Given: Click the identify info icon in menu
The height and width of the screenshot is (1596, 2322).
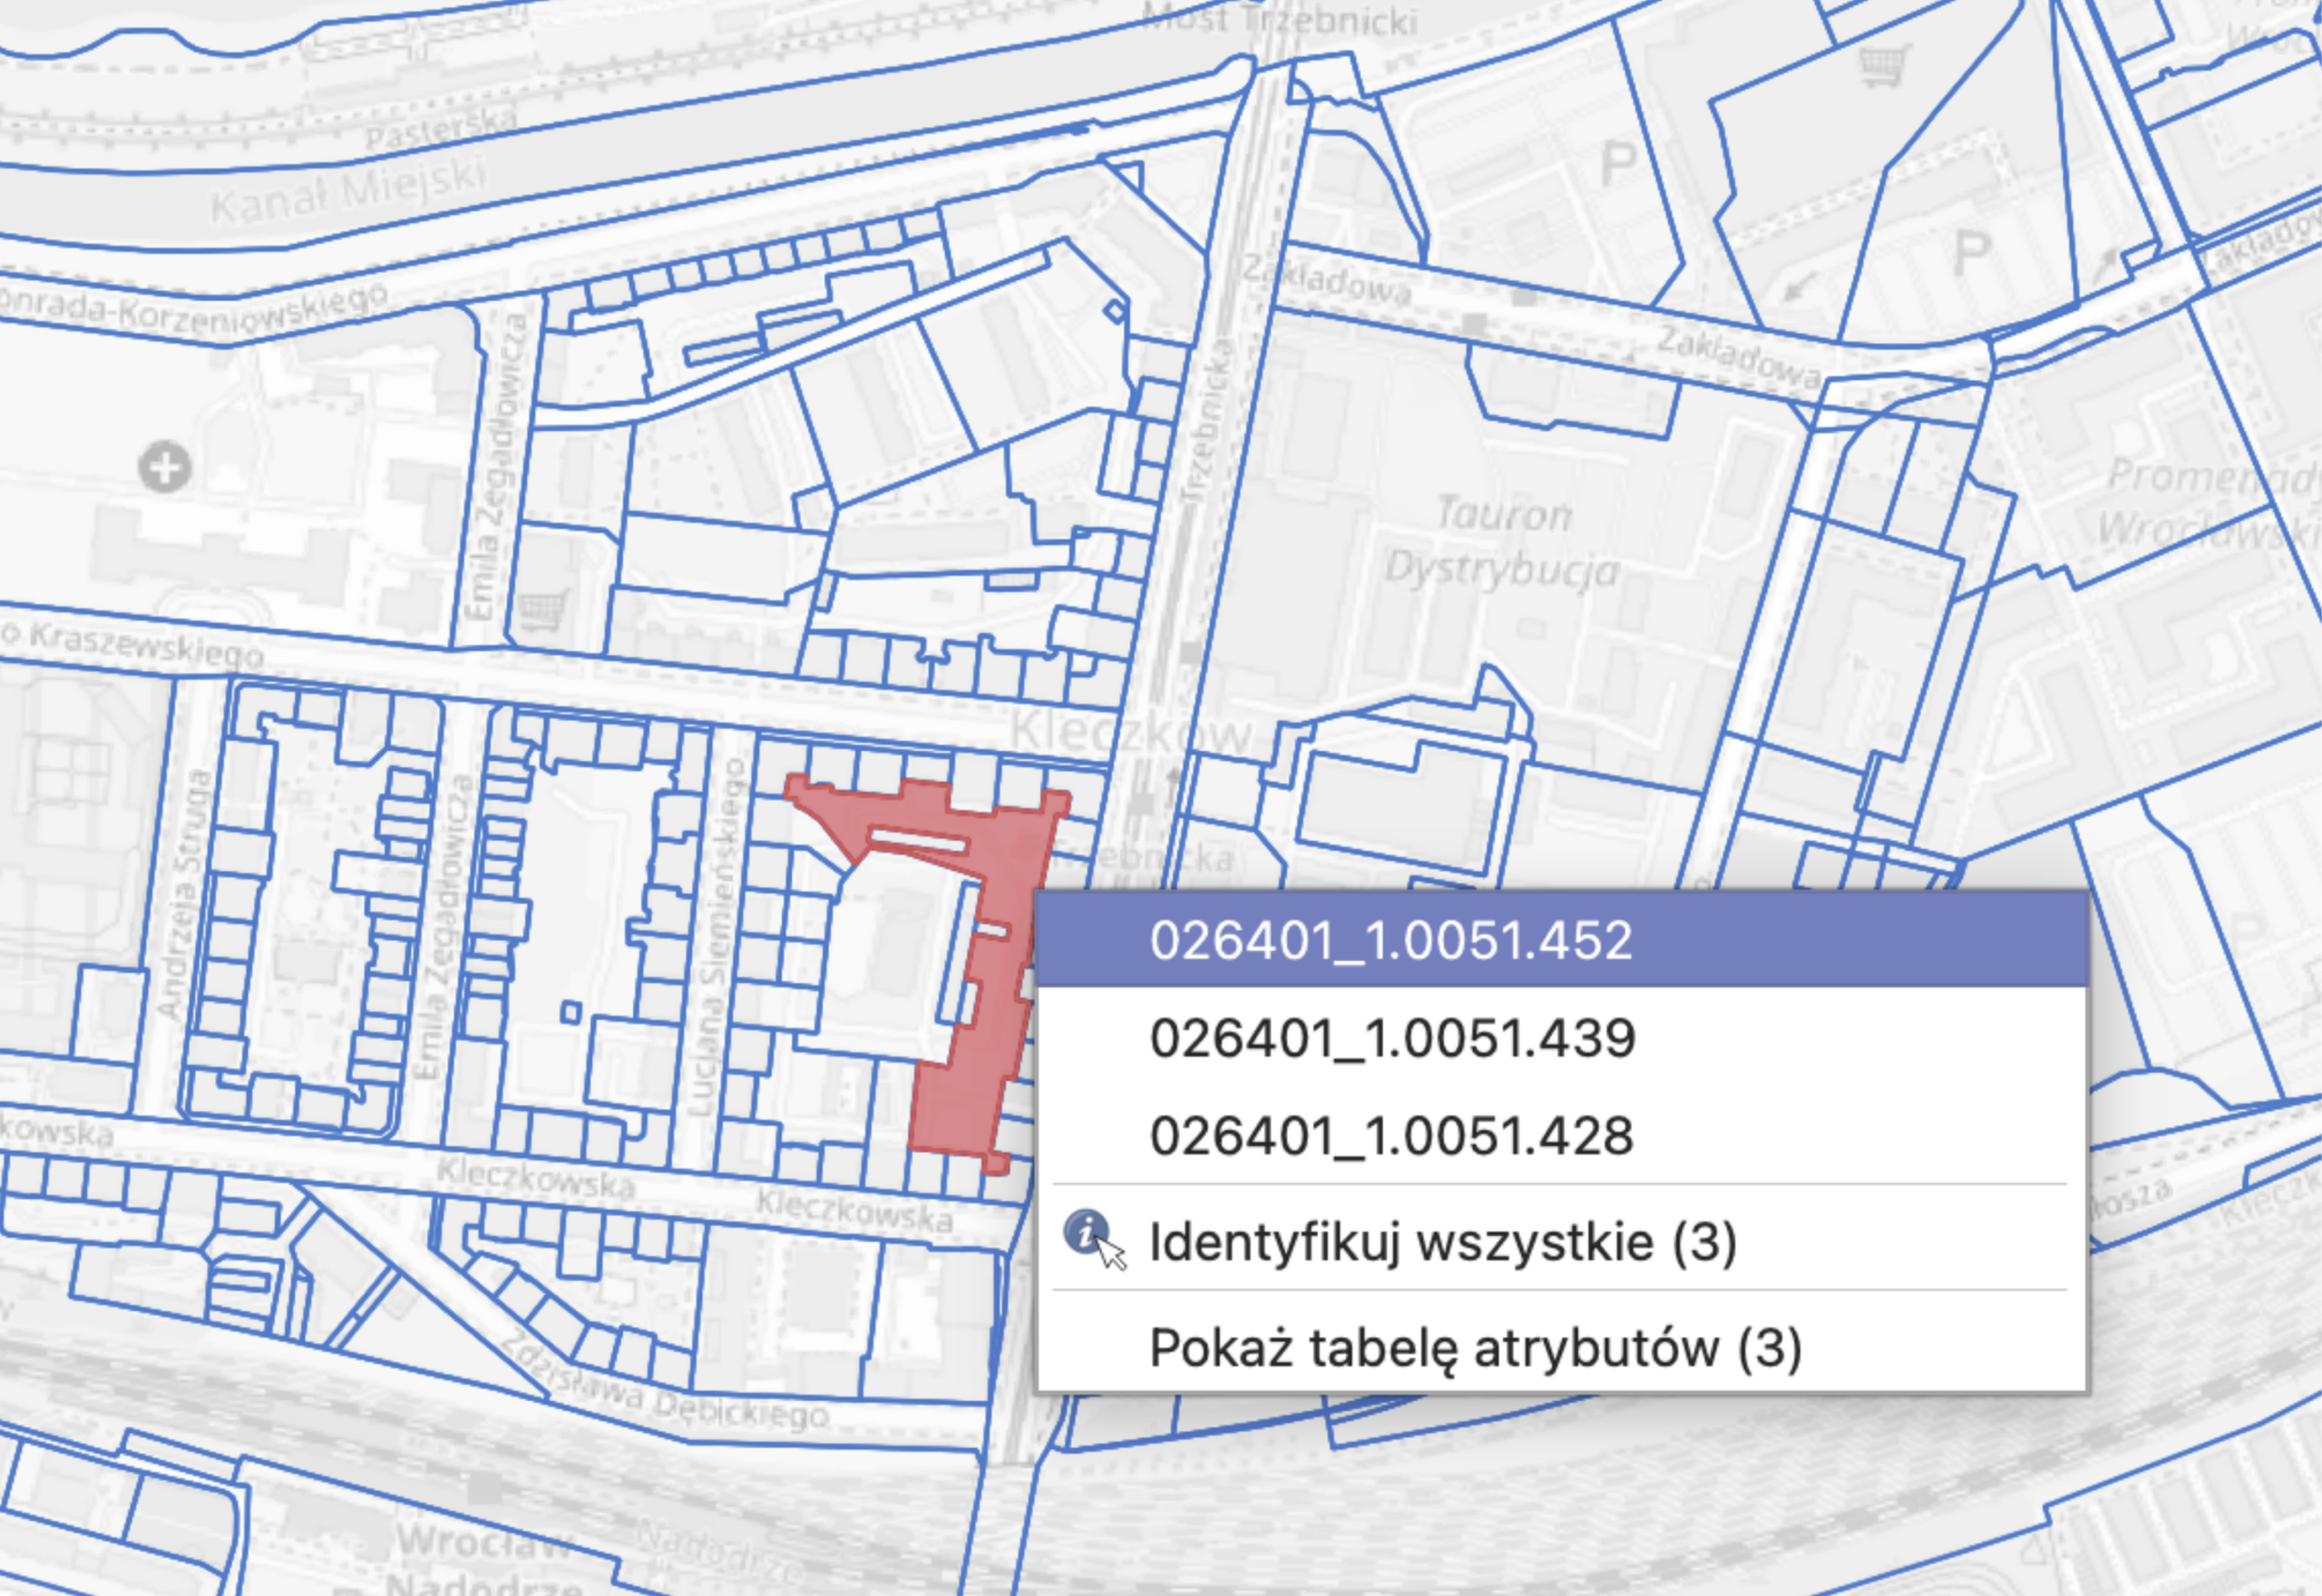Looking at the screenshot, I should (x=1093, y=1238).
